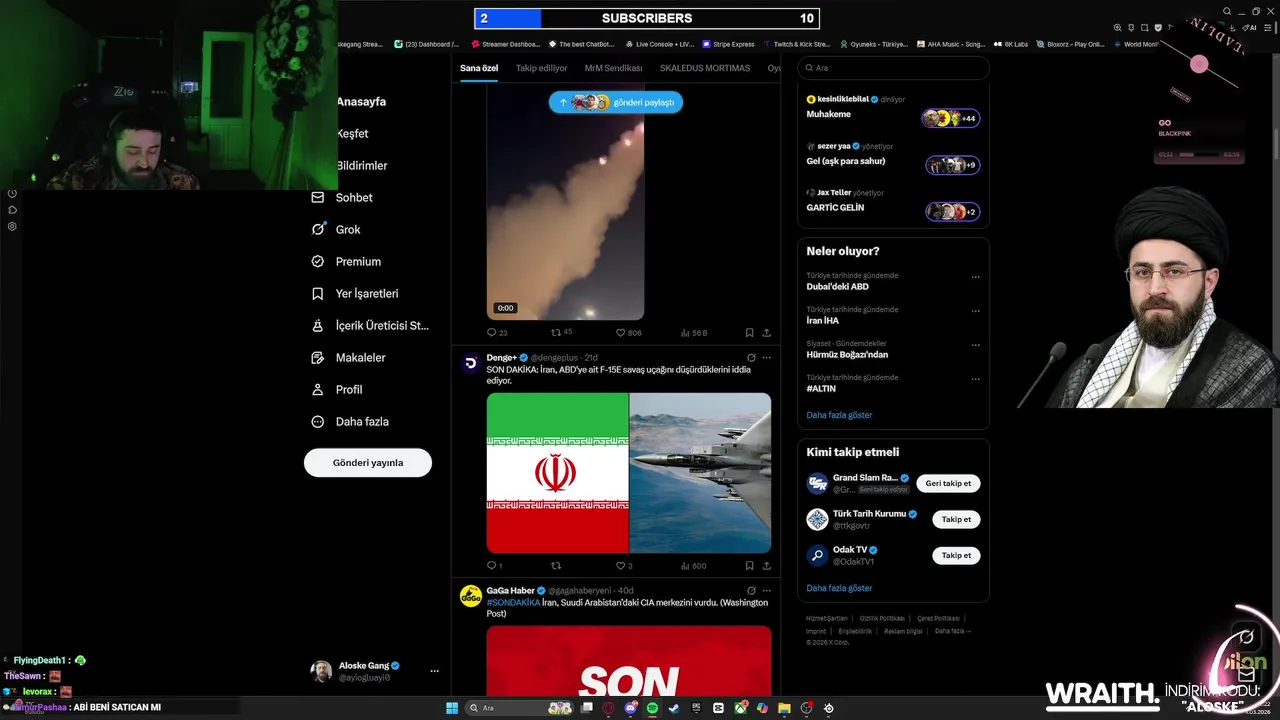The width and height of the screenshot is (1280, 720).
Task: Play the missile video thumbnail
Action: (565, 204)
